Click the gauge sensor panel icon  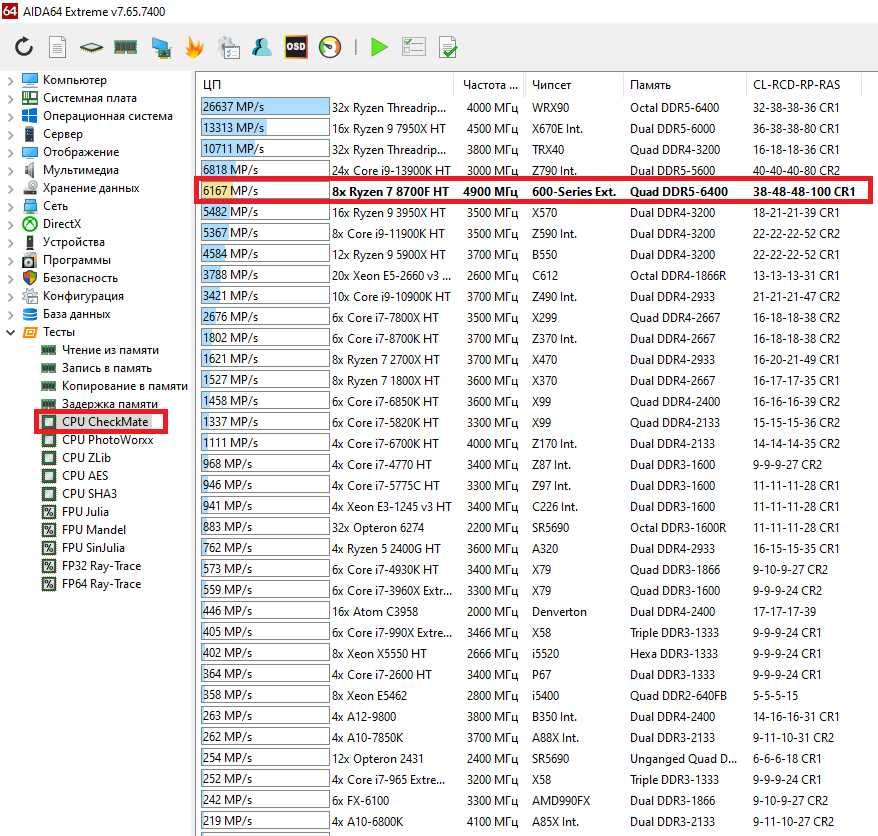point(330,47)
